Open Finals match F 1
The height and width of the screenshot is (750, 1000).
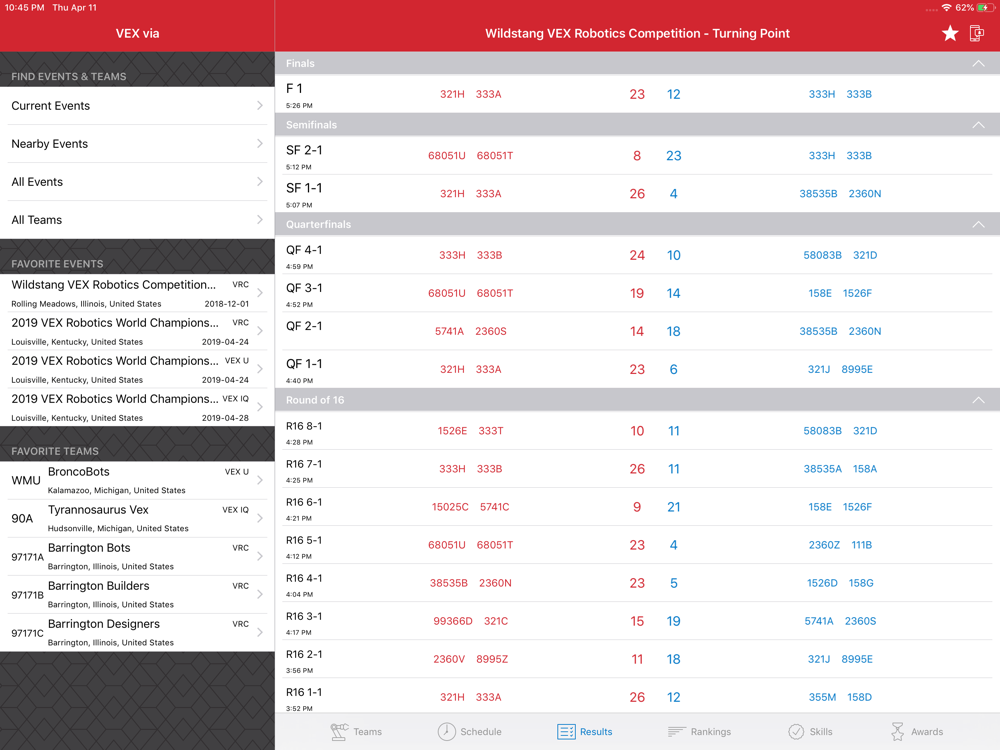(x=637, y=94)
